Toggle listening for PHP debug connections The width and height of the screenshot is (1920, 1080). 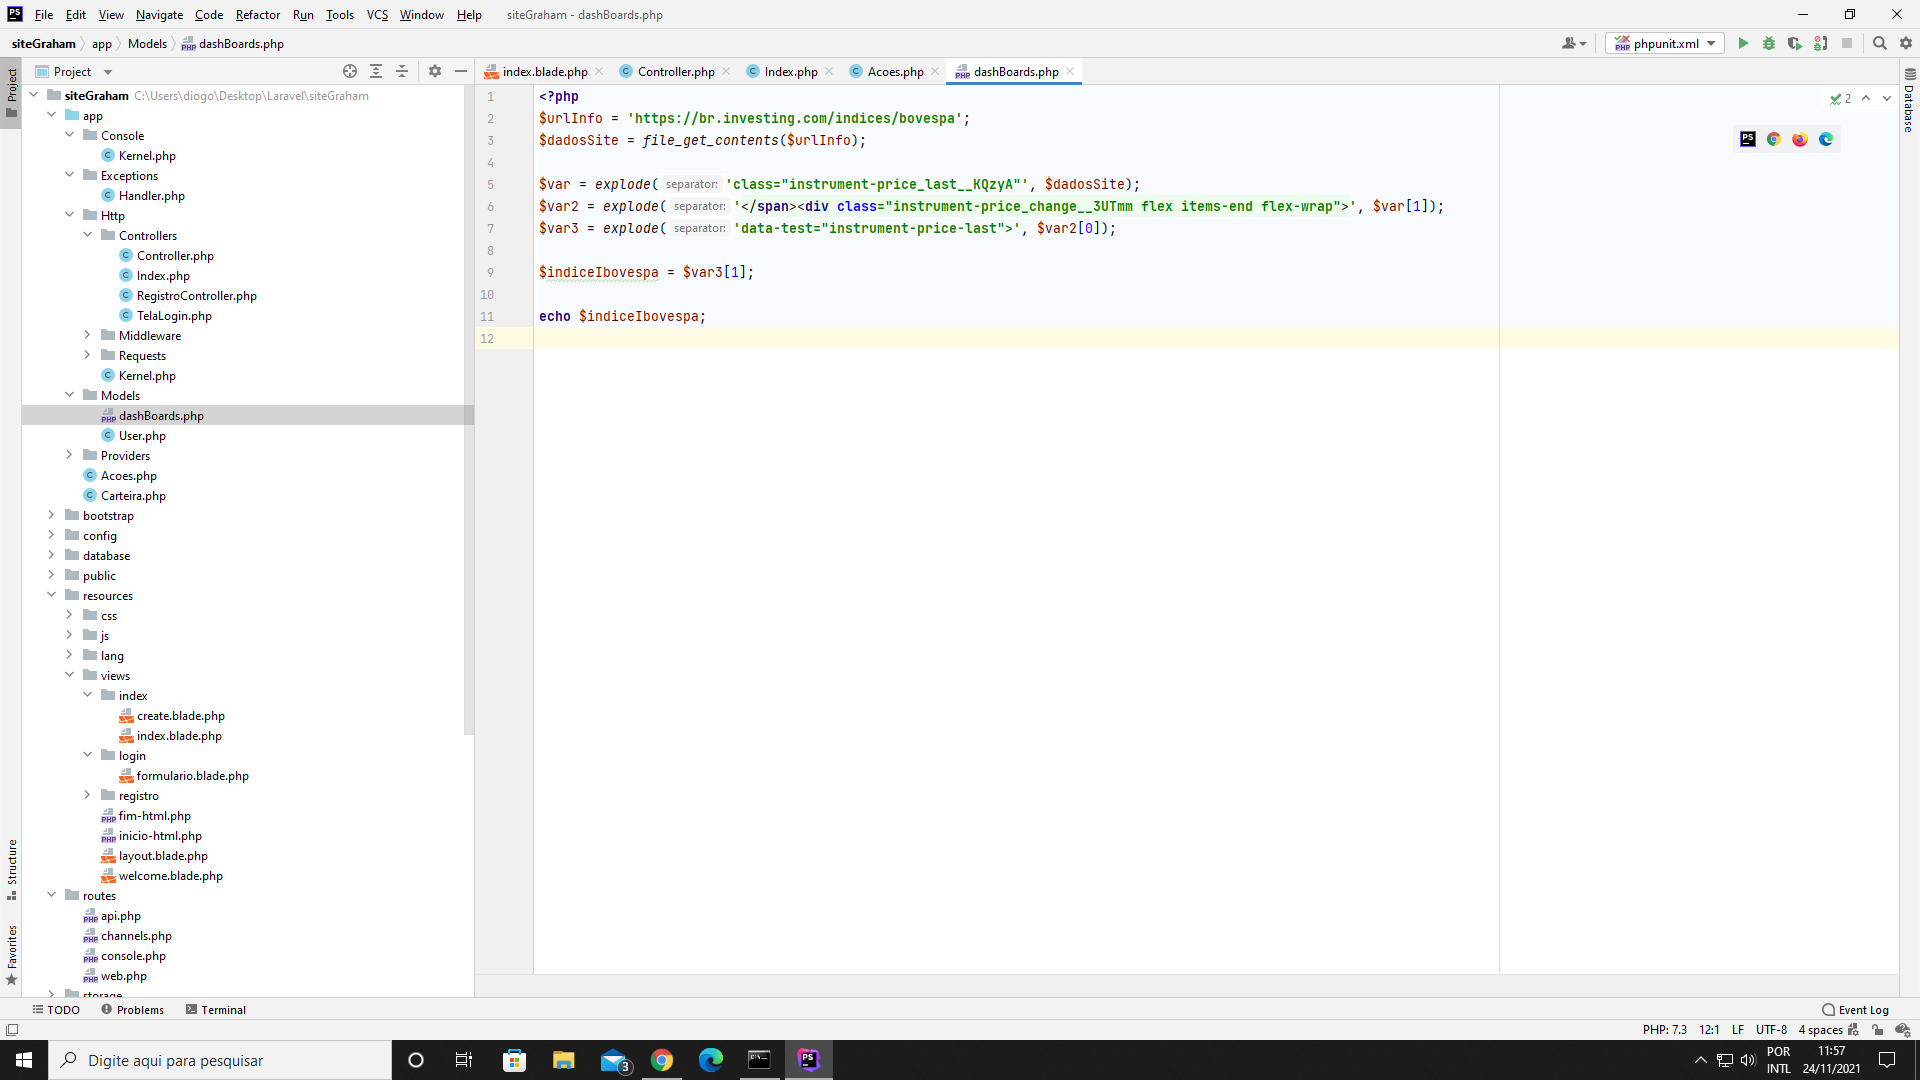(x=1821, y=43)
